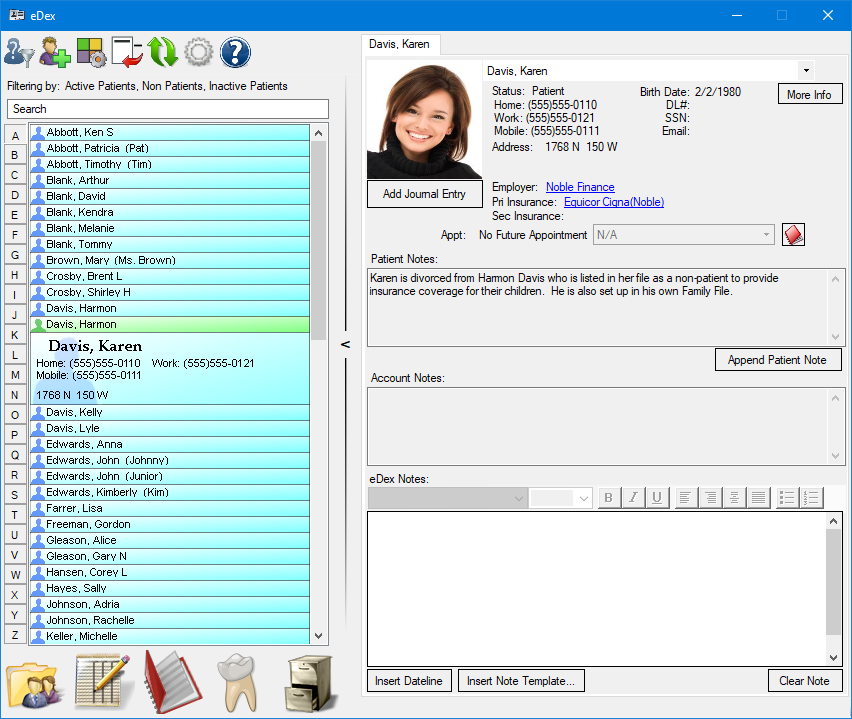This screenshot has width=852, height=719.
Task: Click the add new patient icon
Action: click(x=55, y=52)
